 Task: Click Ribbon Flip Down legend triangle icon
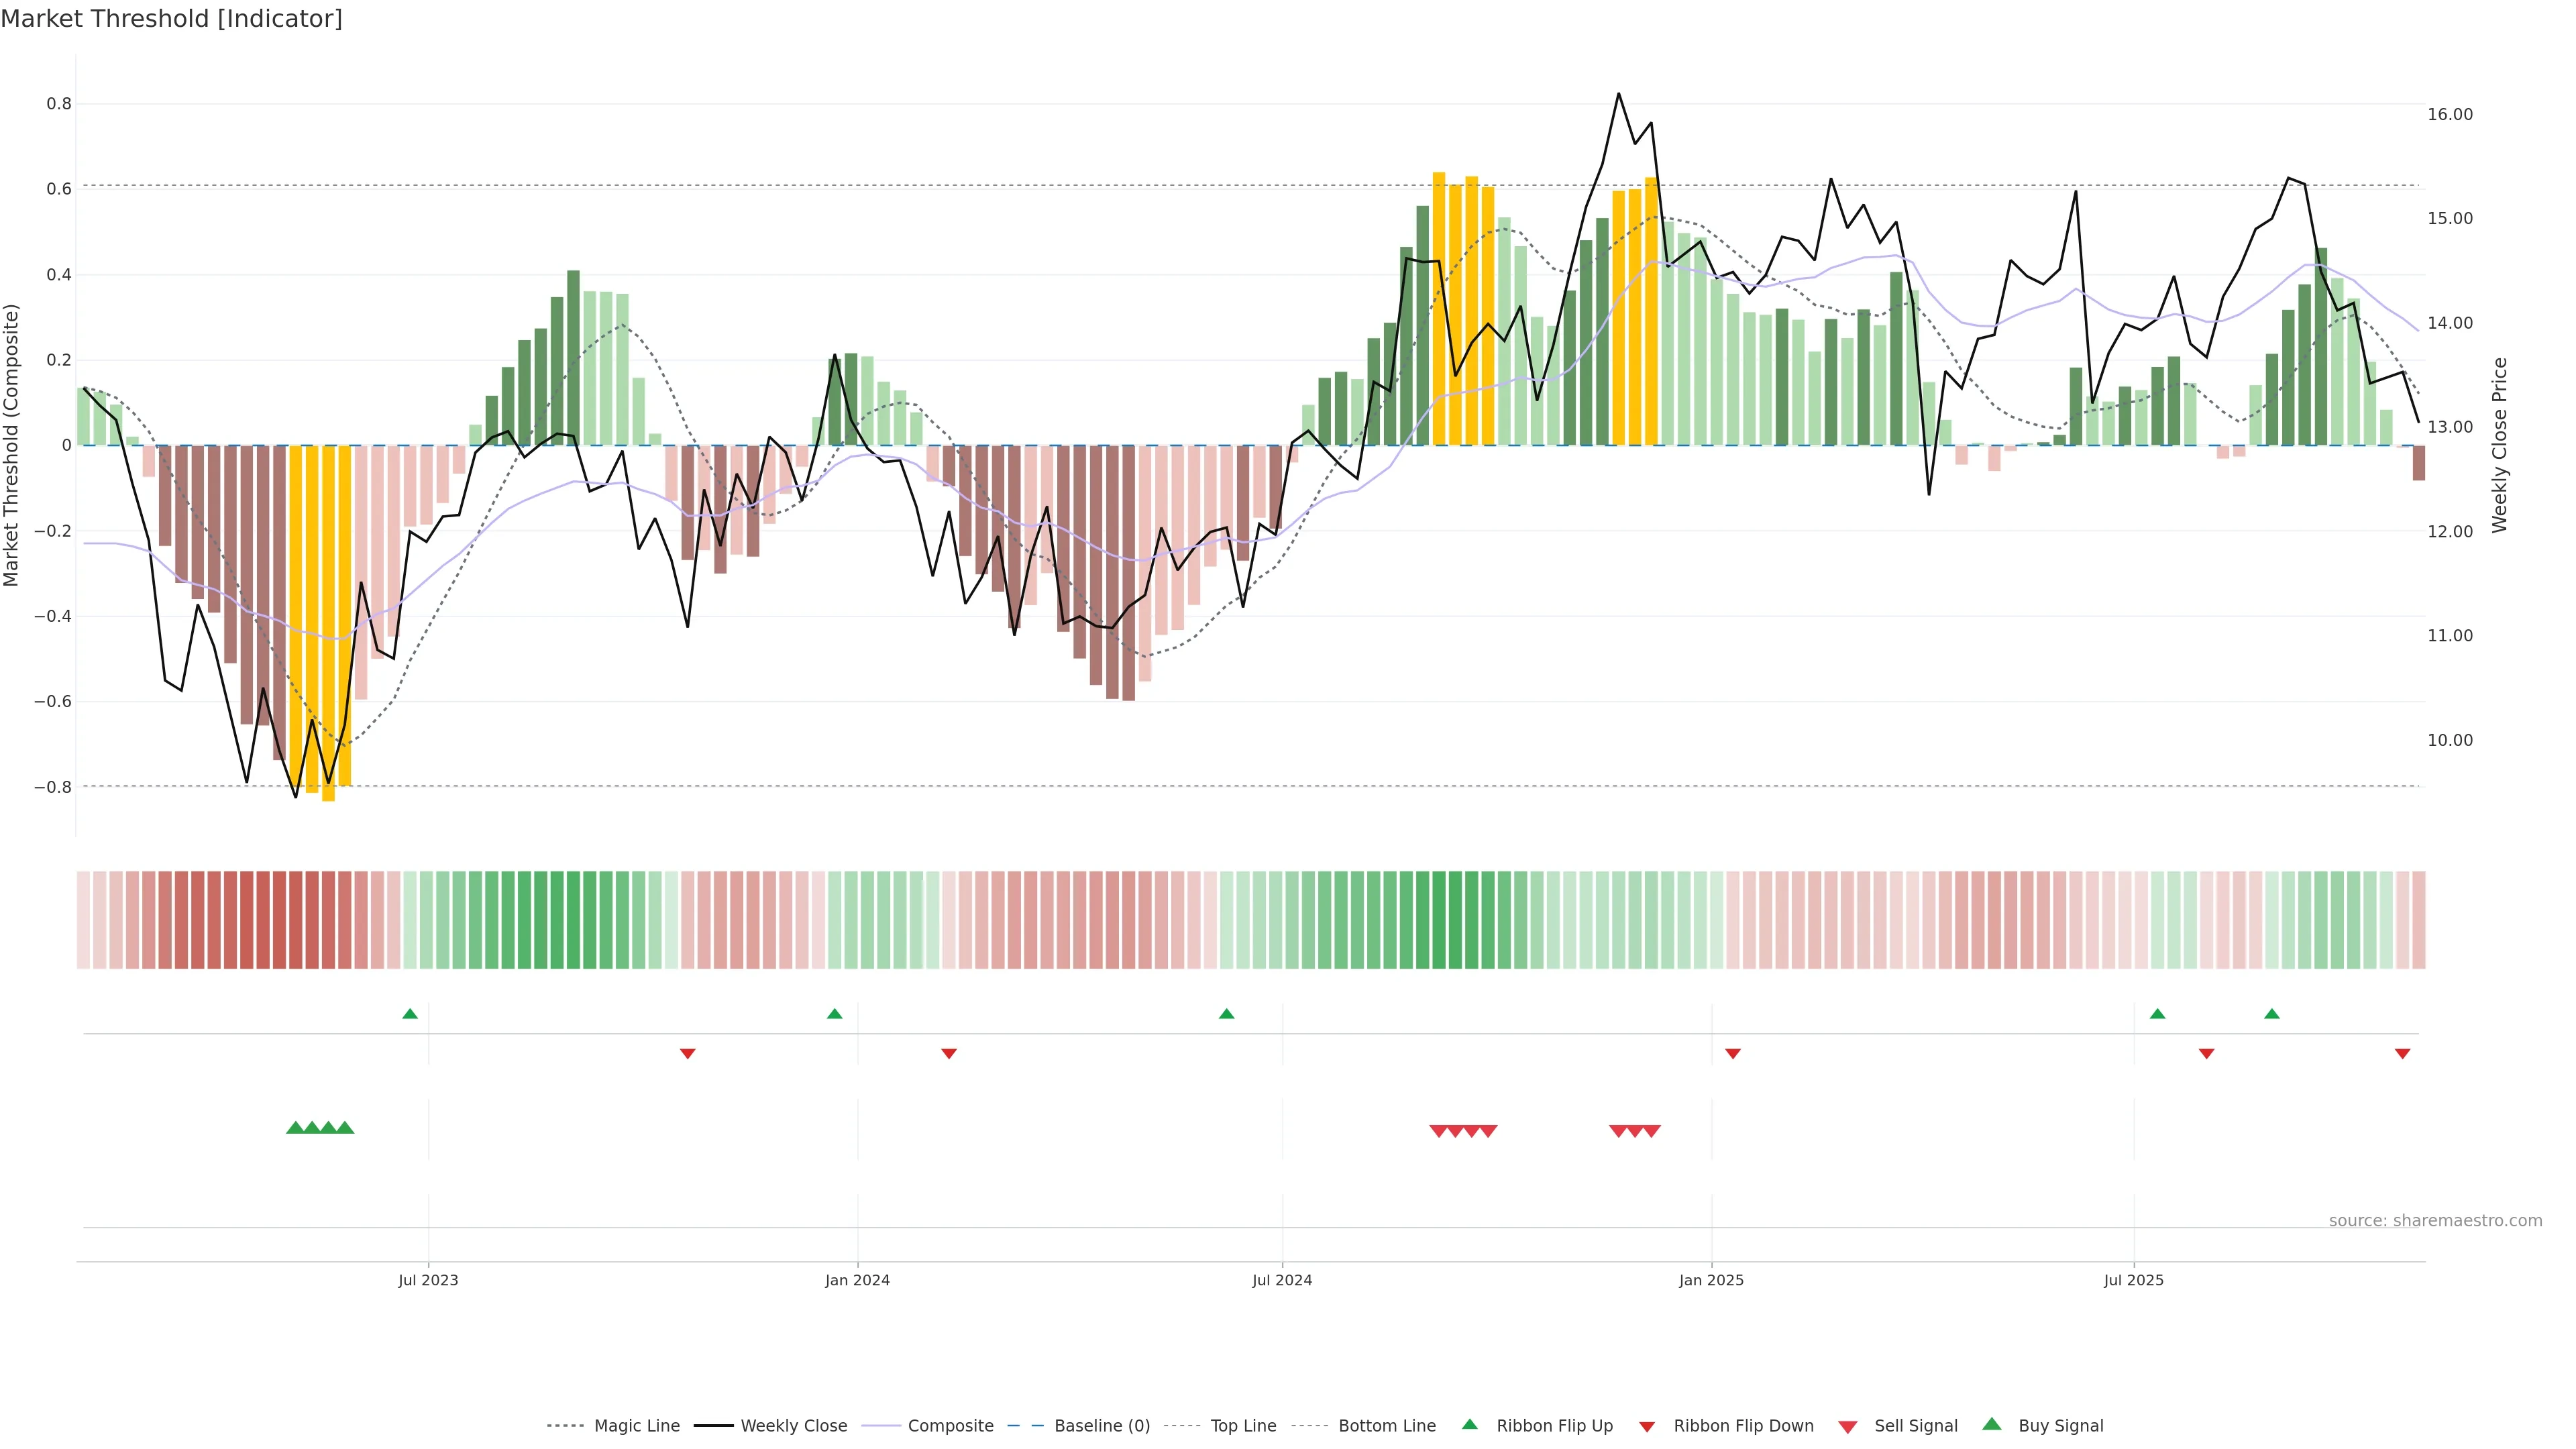click(x=1647, y=1427)
